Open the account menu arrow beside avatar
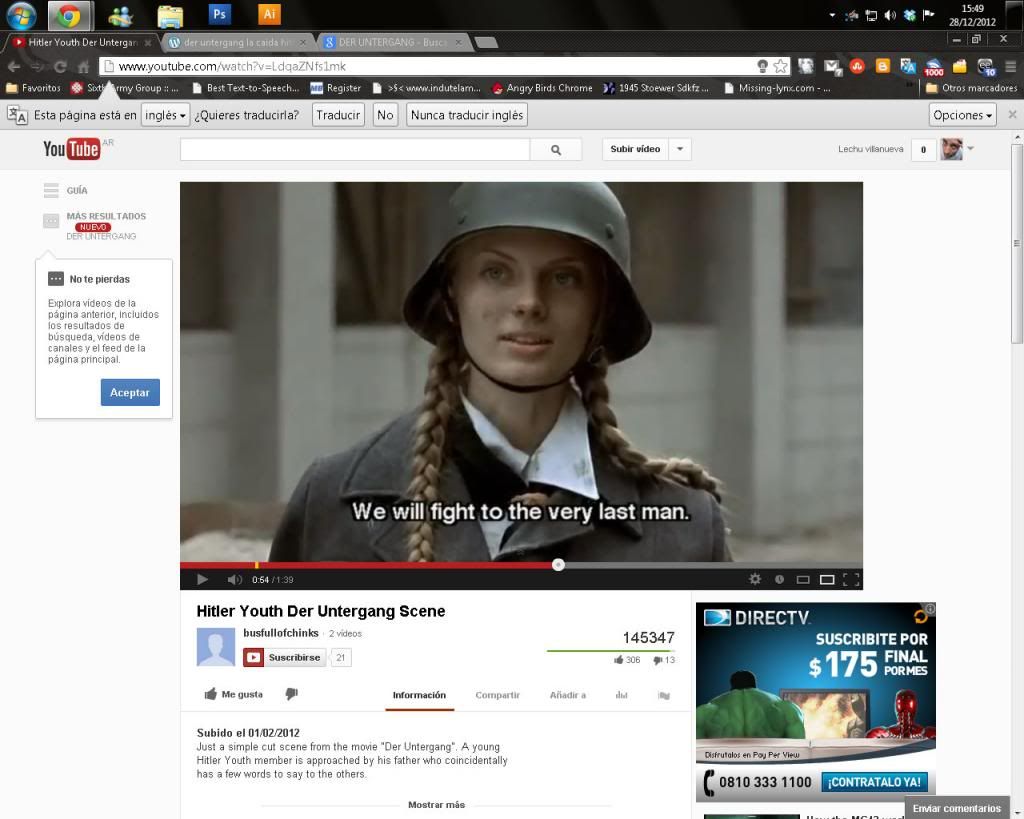Screen dimensions: 1024x819 click(x=970, y=148)
